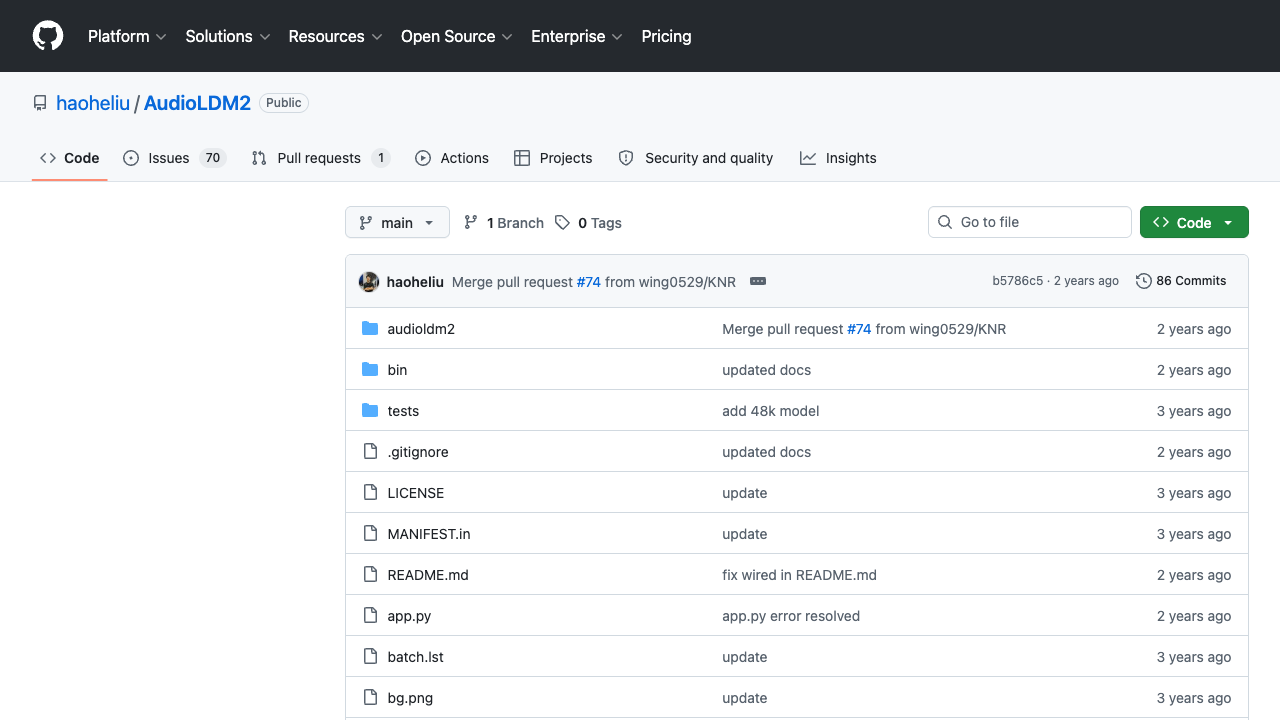Open the app.py file name
The image size is (1280, 720).
click(409, 616)
